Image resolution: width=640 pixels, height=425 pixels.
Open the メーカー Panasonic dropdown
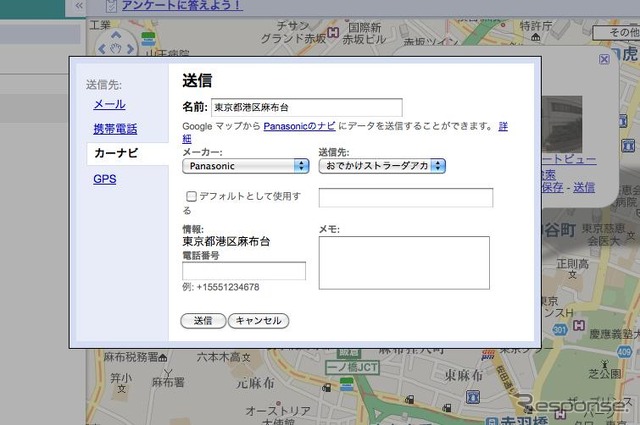point(246,166)
